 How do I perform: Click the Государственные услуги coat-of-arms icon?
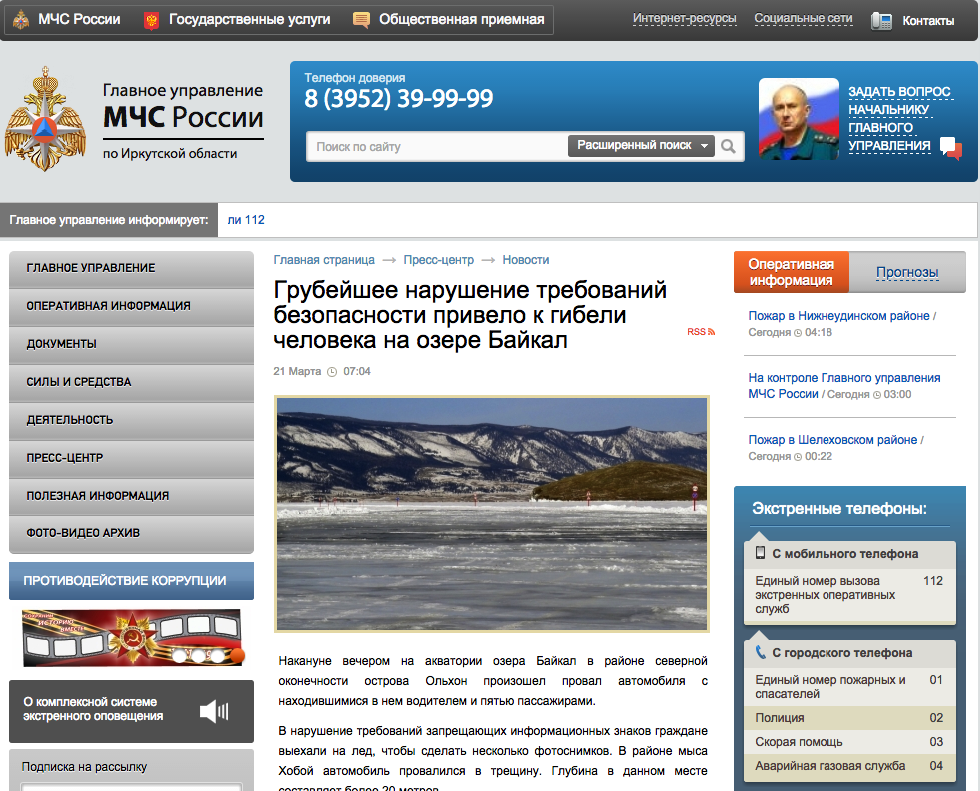click(x=151, y=21)
